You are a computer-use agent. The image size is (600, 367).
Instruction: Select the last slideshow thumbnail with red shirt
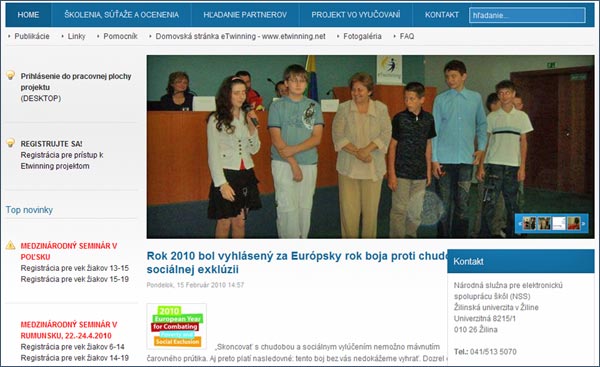click(574, 223)
